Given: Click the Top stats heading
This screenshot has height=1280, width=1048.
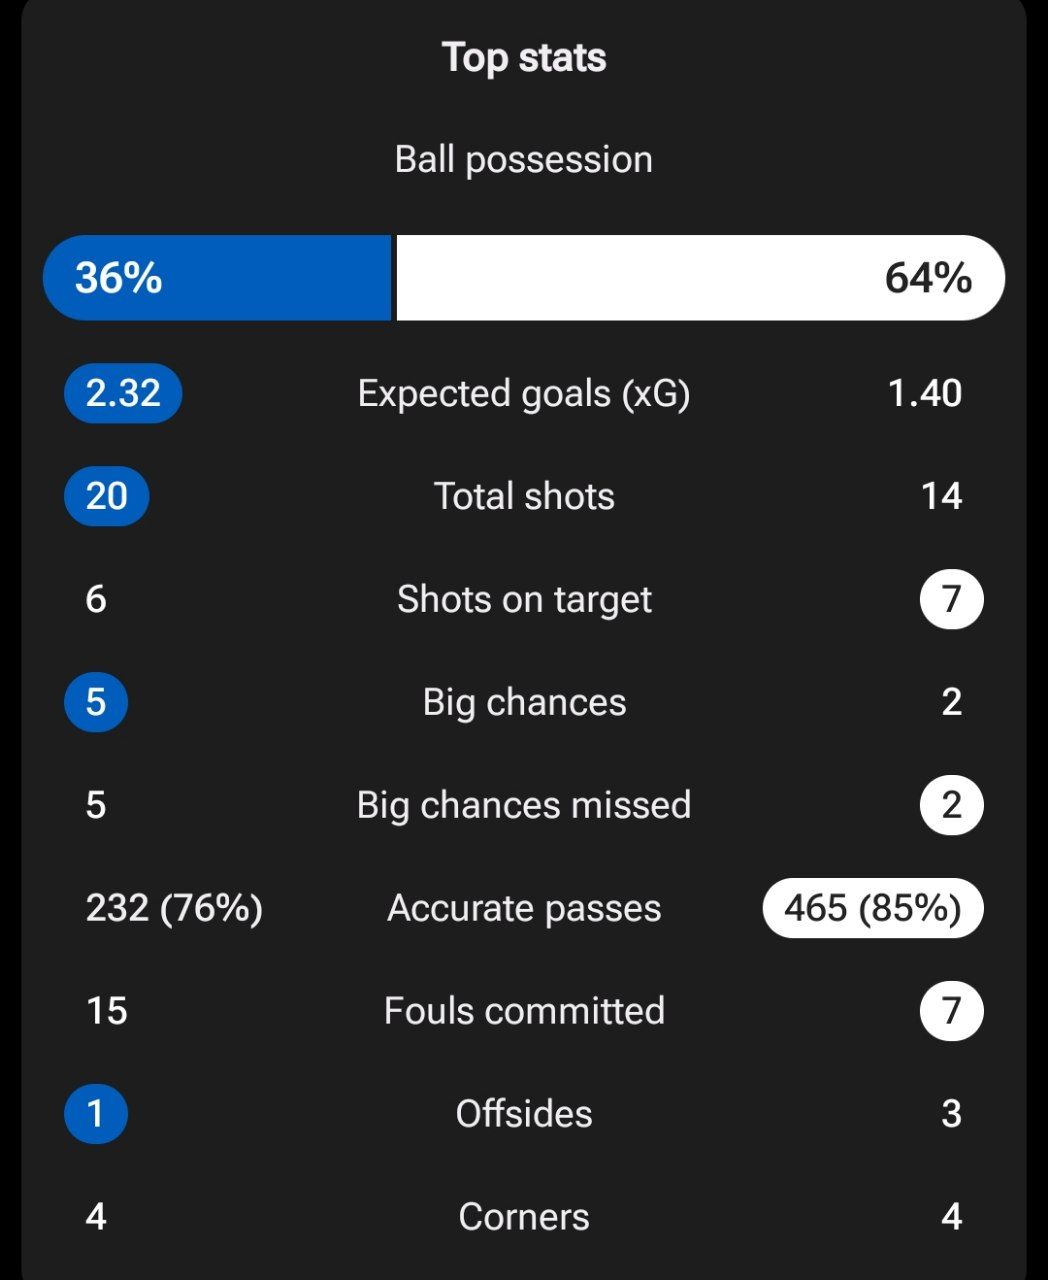Looking at the screenshot, I should pyautogui.click(x=524, y=57).
